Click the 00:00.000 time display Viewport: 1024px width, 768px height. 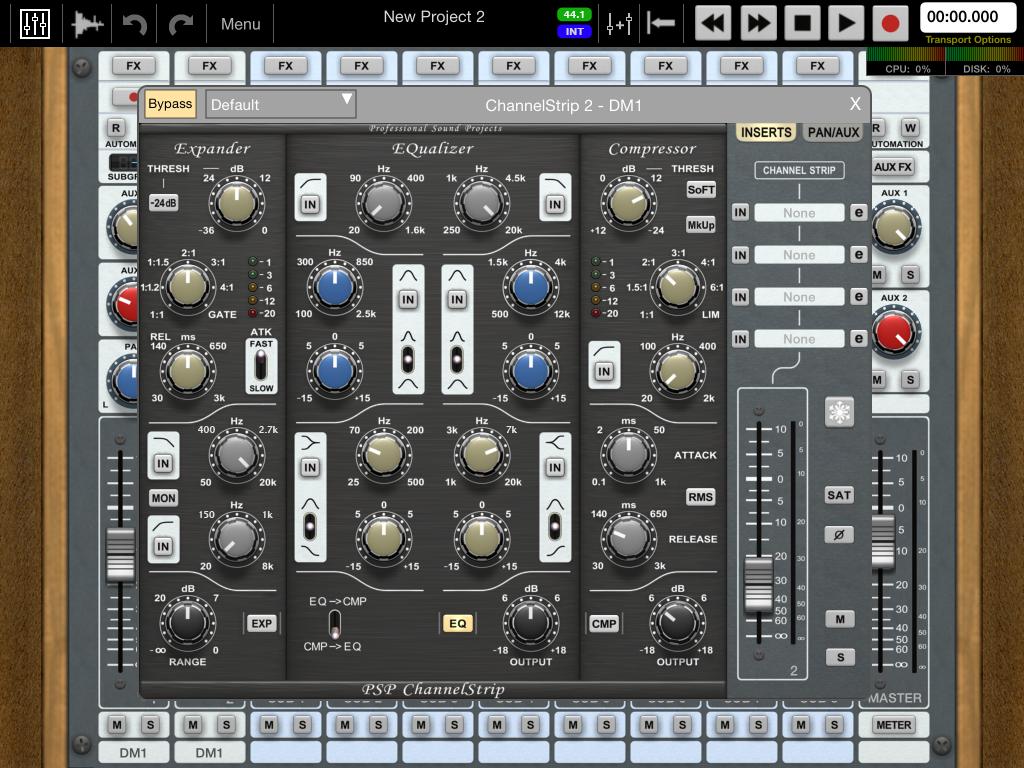tap(967, 17)
